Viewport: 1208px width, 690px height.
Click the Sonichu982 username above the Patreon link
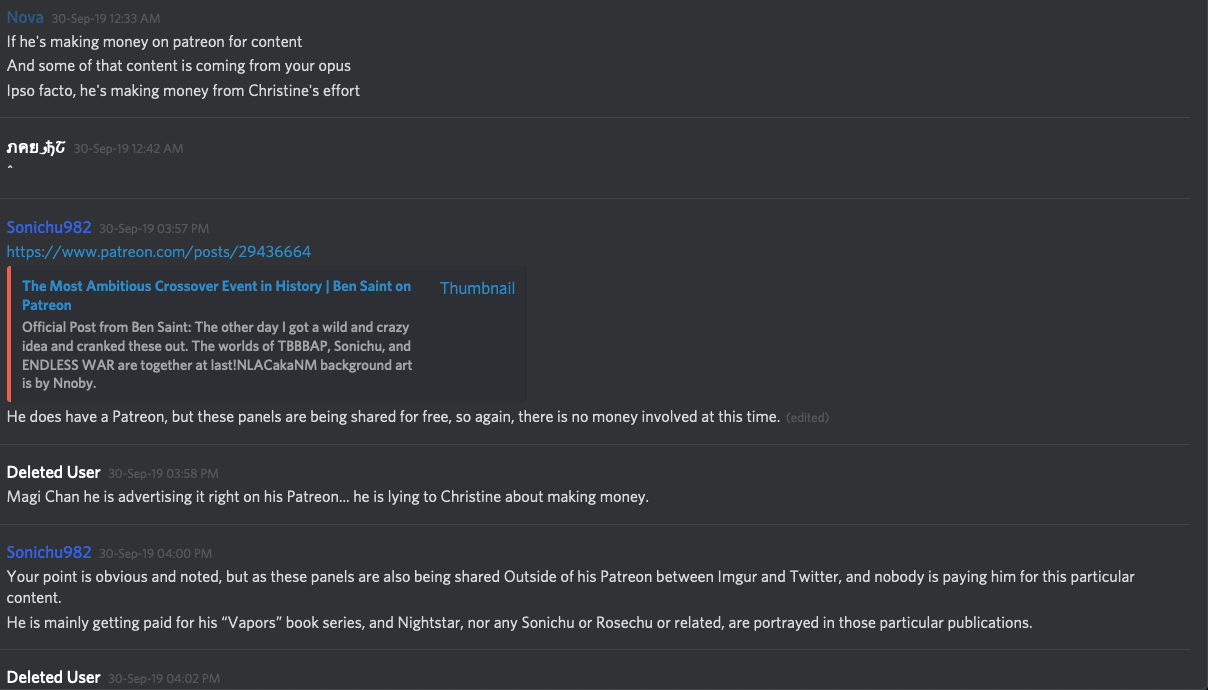pyautogui.click(x=49, y=228)
